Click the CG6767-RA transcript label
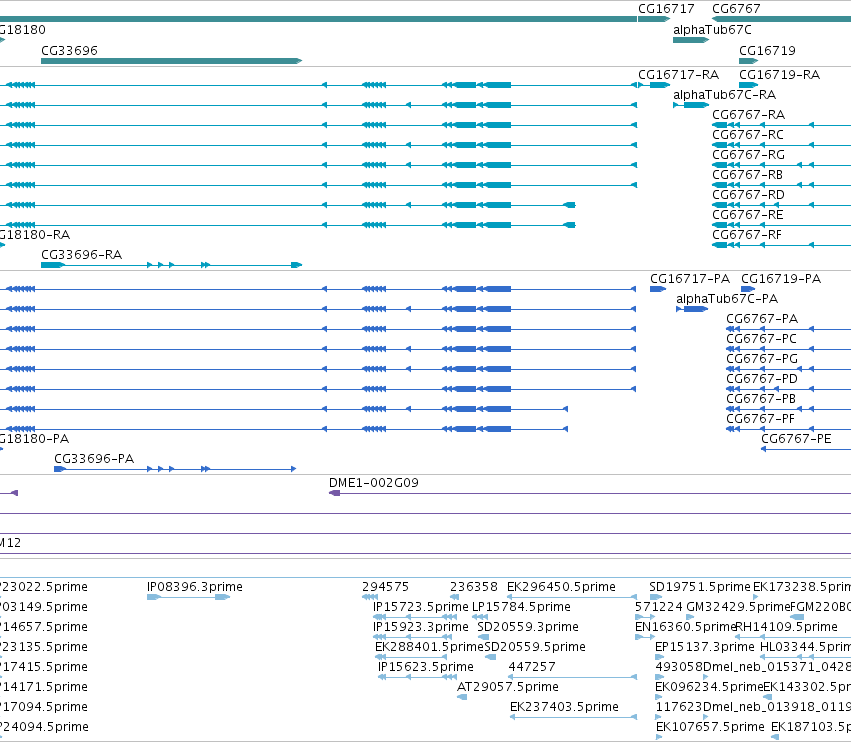 tap(748, 115)
